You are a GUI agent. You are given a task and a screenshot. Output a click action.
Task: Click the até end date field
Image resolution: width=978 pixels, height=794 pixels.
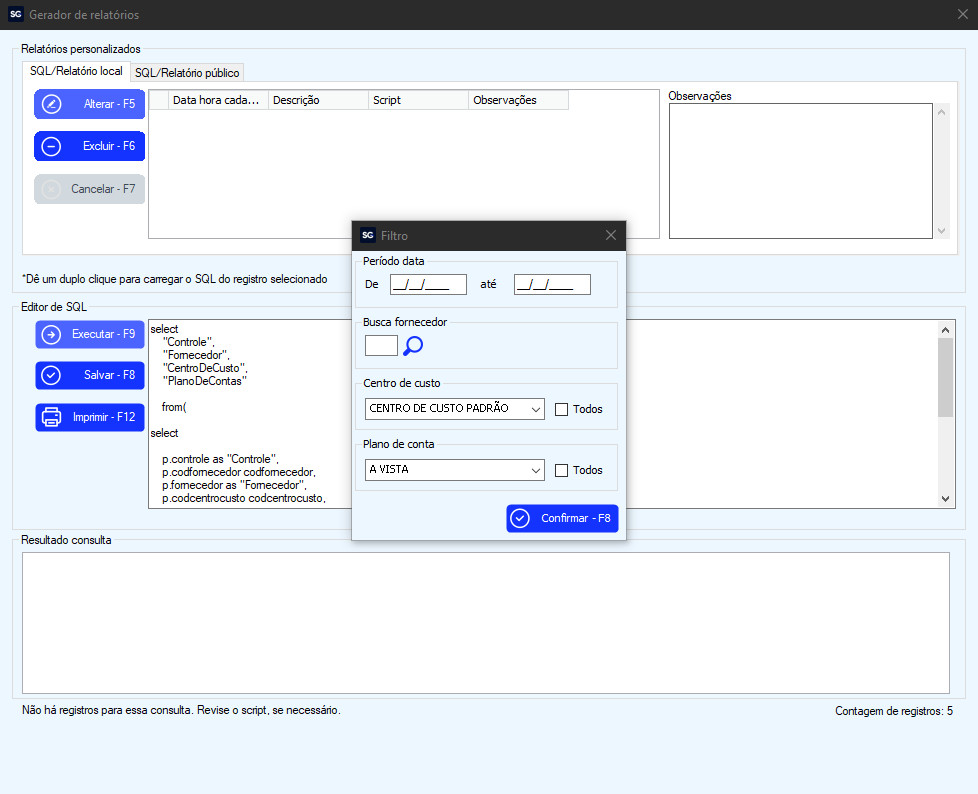coord(552,285)
